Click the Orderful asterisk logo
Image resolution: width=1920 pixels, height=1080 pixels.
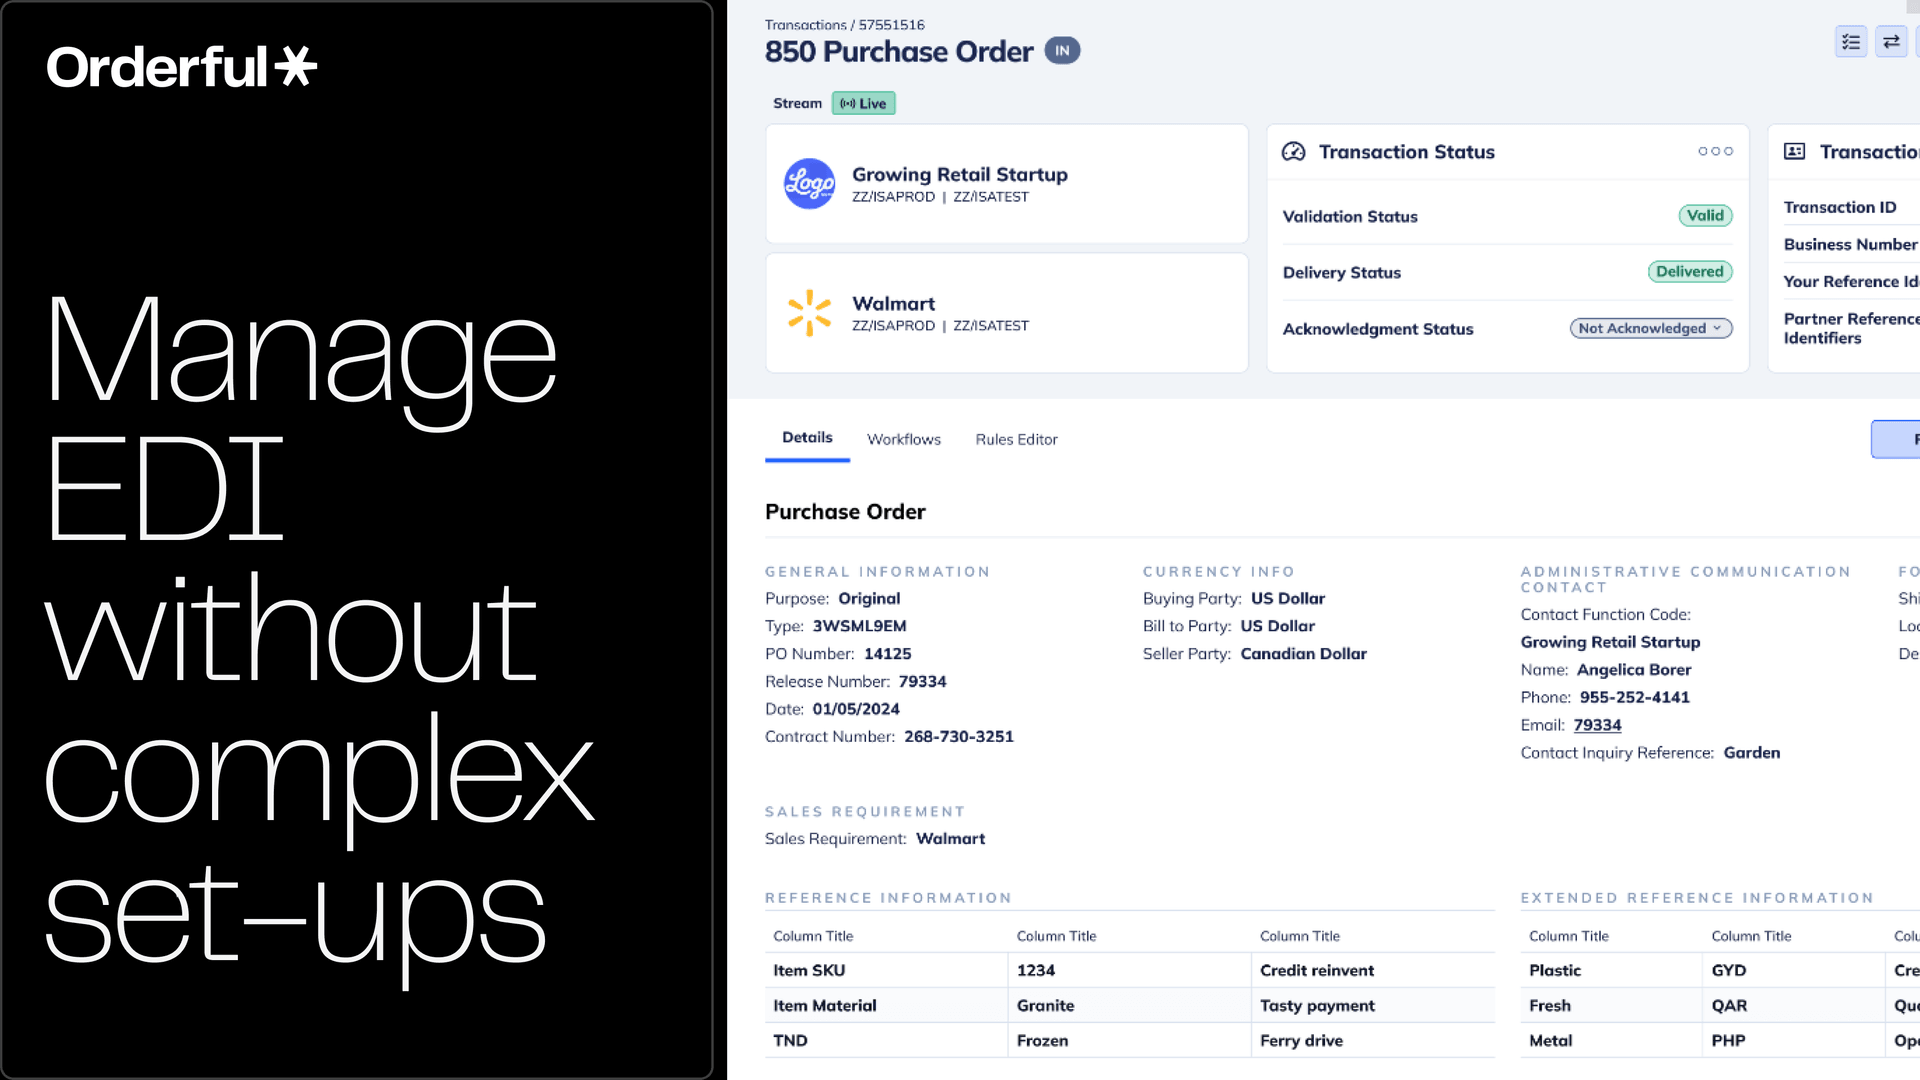(x=296, y=66)
